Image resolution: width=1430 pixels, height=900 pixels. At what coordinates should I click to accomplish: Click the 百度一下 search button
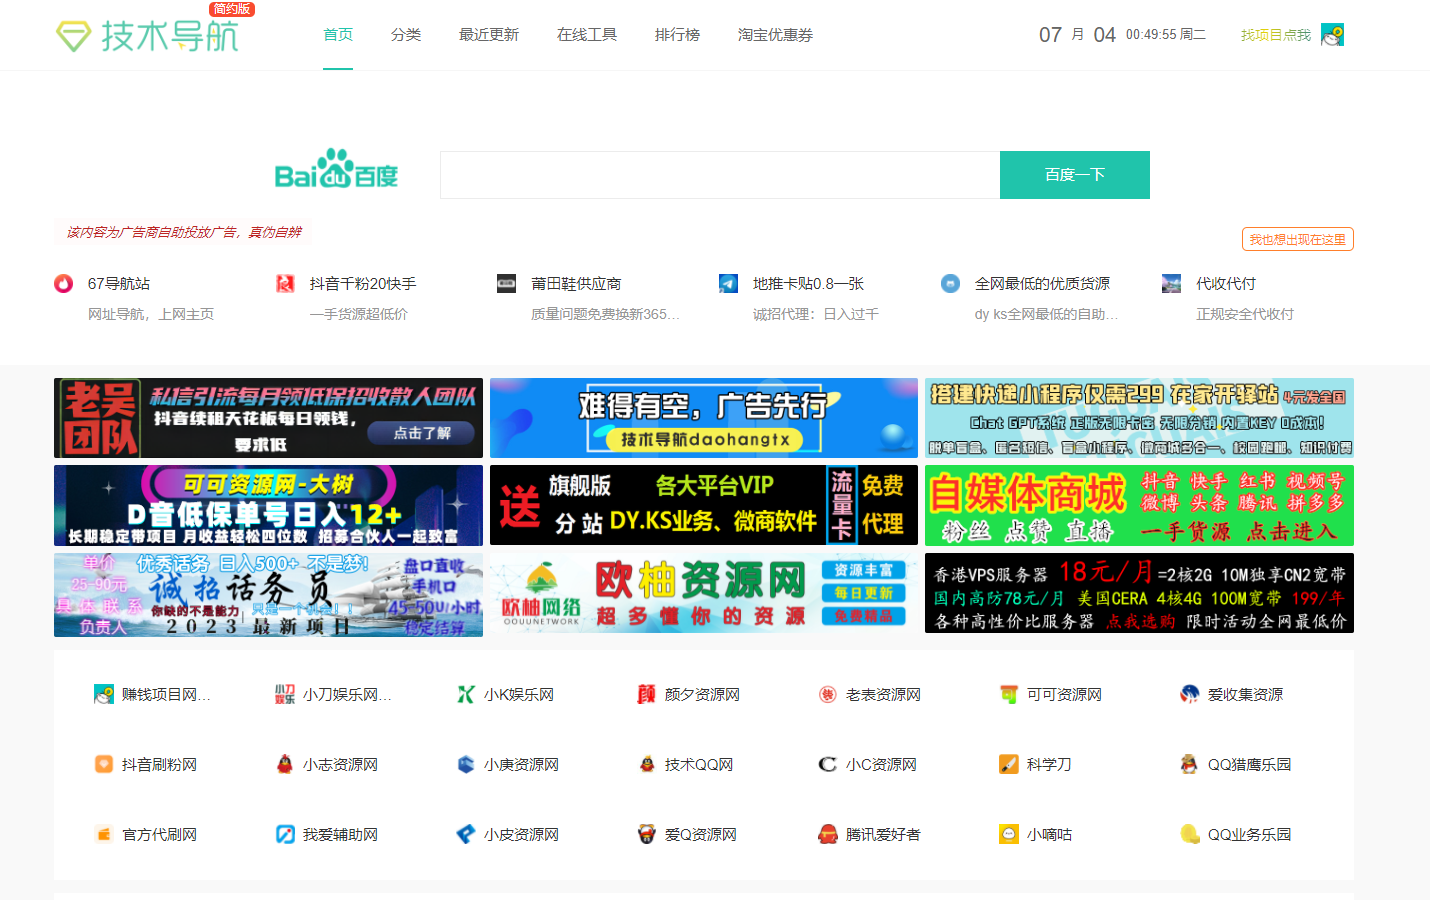pos(1074,174)
